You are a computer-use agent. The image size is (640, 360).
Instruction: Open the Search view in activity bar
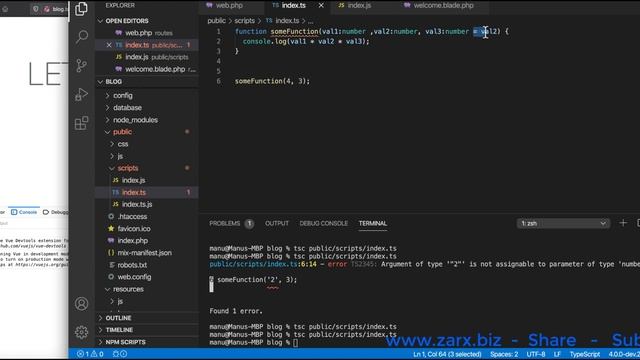(81, 37)
